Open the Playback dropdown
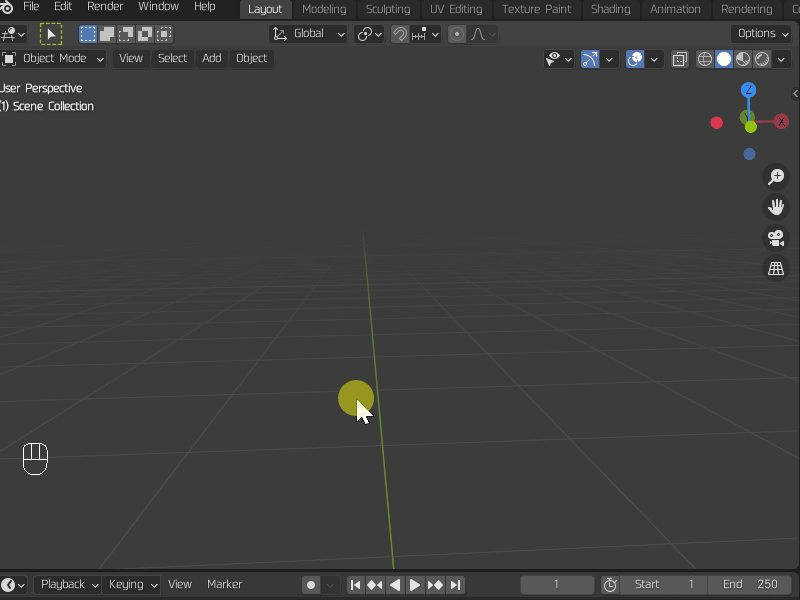This screenshot has height=600, width=800. coord(68,585)
